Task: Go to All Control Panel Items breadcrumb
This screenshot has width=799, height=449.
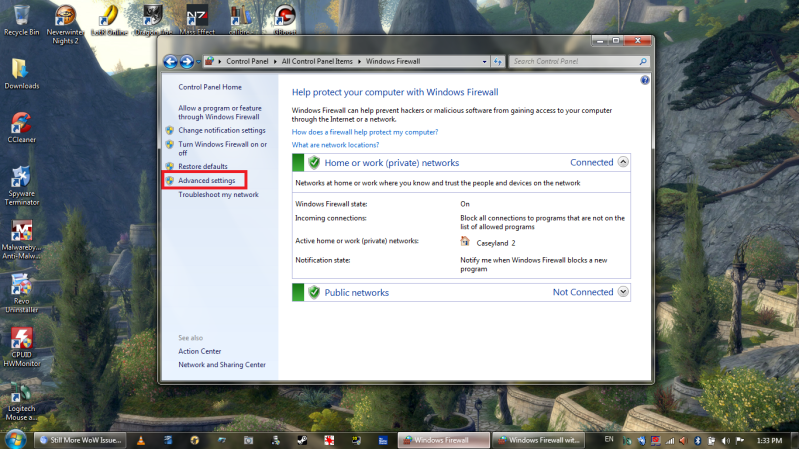Action: tap(317, 61)
